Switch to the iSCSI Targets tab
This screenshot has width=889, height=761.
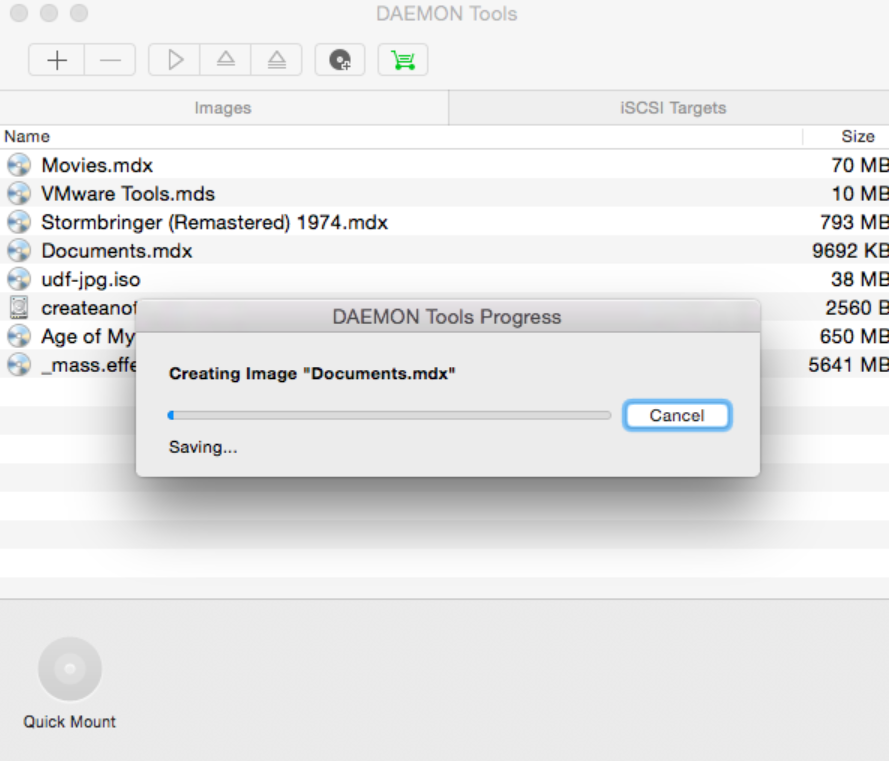(x=672, y=108)
